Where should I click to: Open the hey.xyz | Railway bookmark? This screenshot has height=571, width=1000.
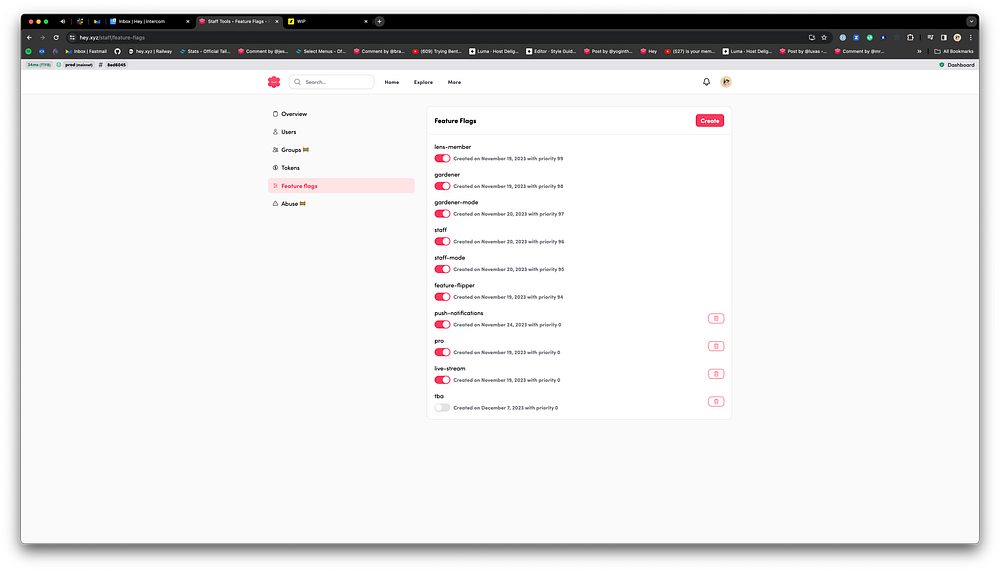pyautogui.click(x=150, y=51)
